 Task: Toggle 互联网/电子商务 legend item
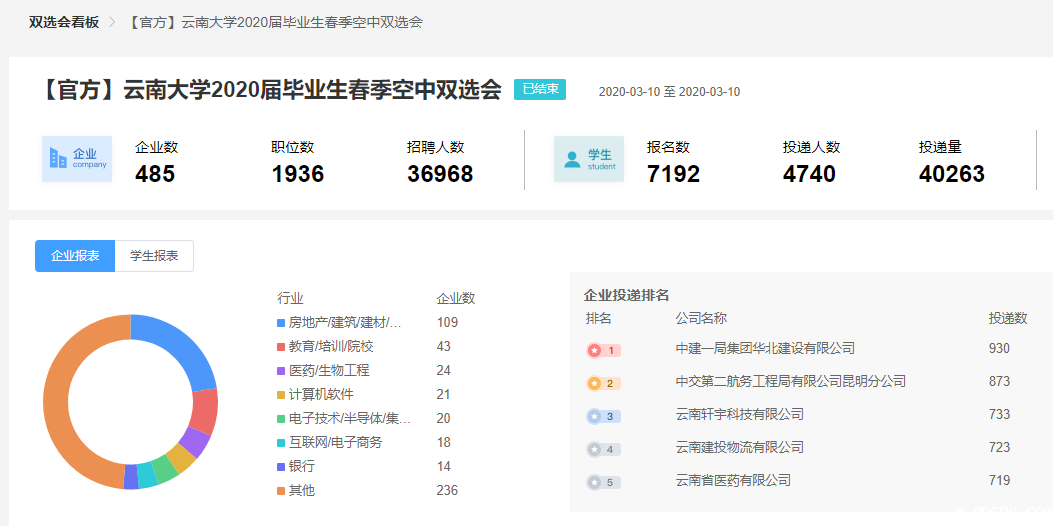coord(335,442)
